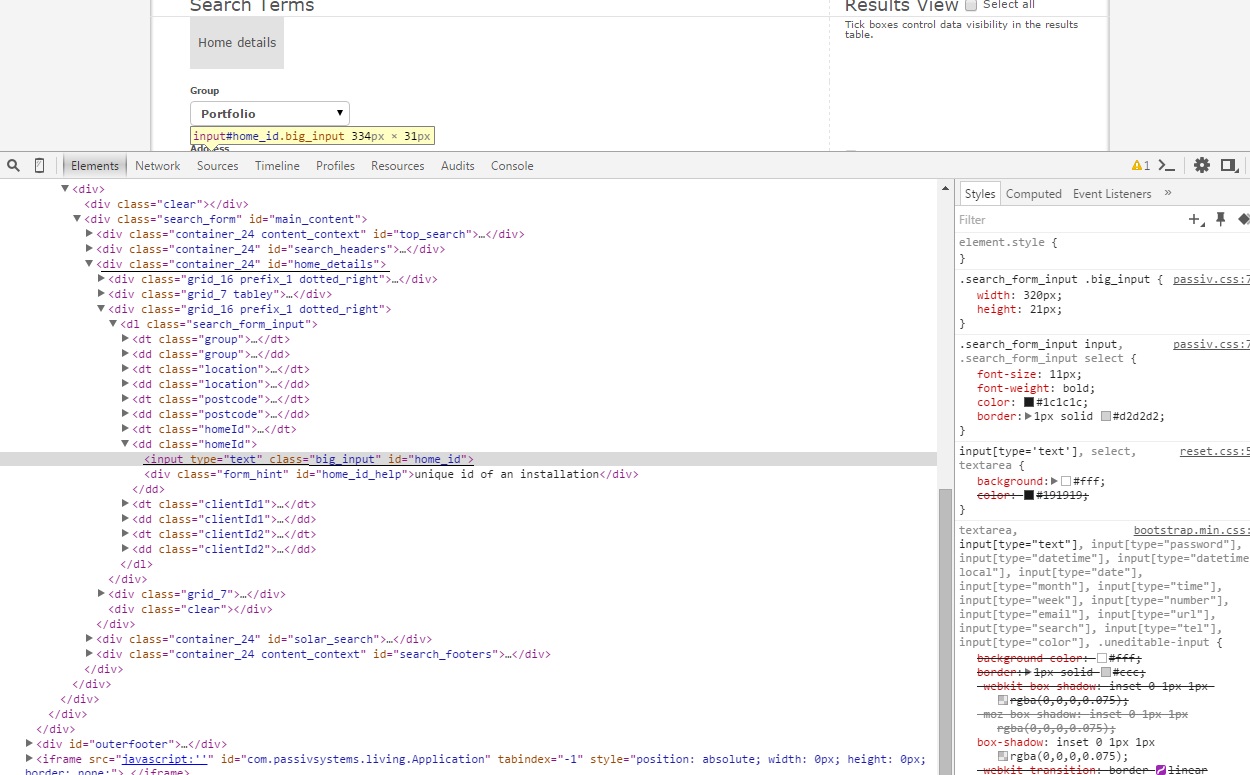Viewport: 1250px width, 775px height.
Task: Show the console drawer icon
Action: [x=1167, y=165]
